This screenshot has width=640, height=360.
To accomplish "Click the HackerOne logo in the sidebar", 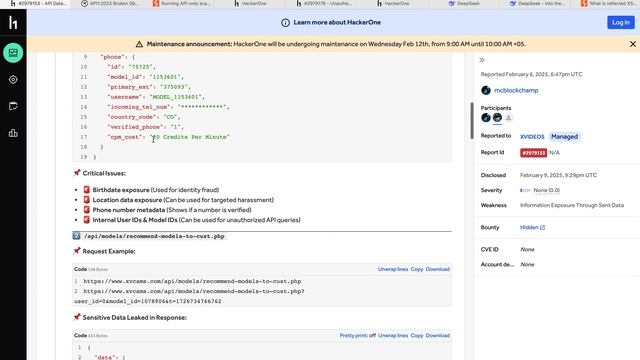I will pyautogui.click(x=13, y=23).
